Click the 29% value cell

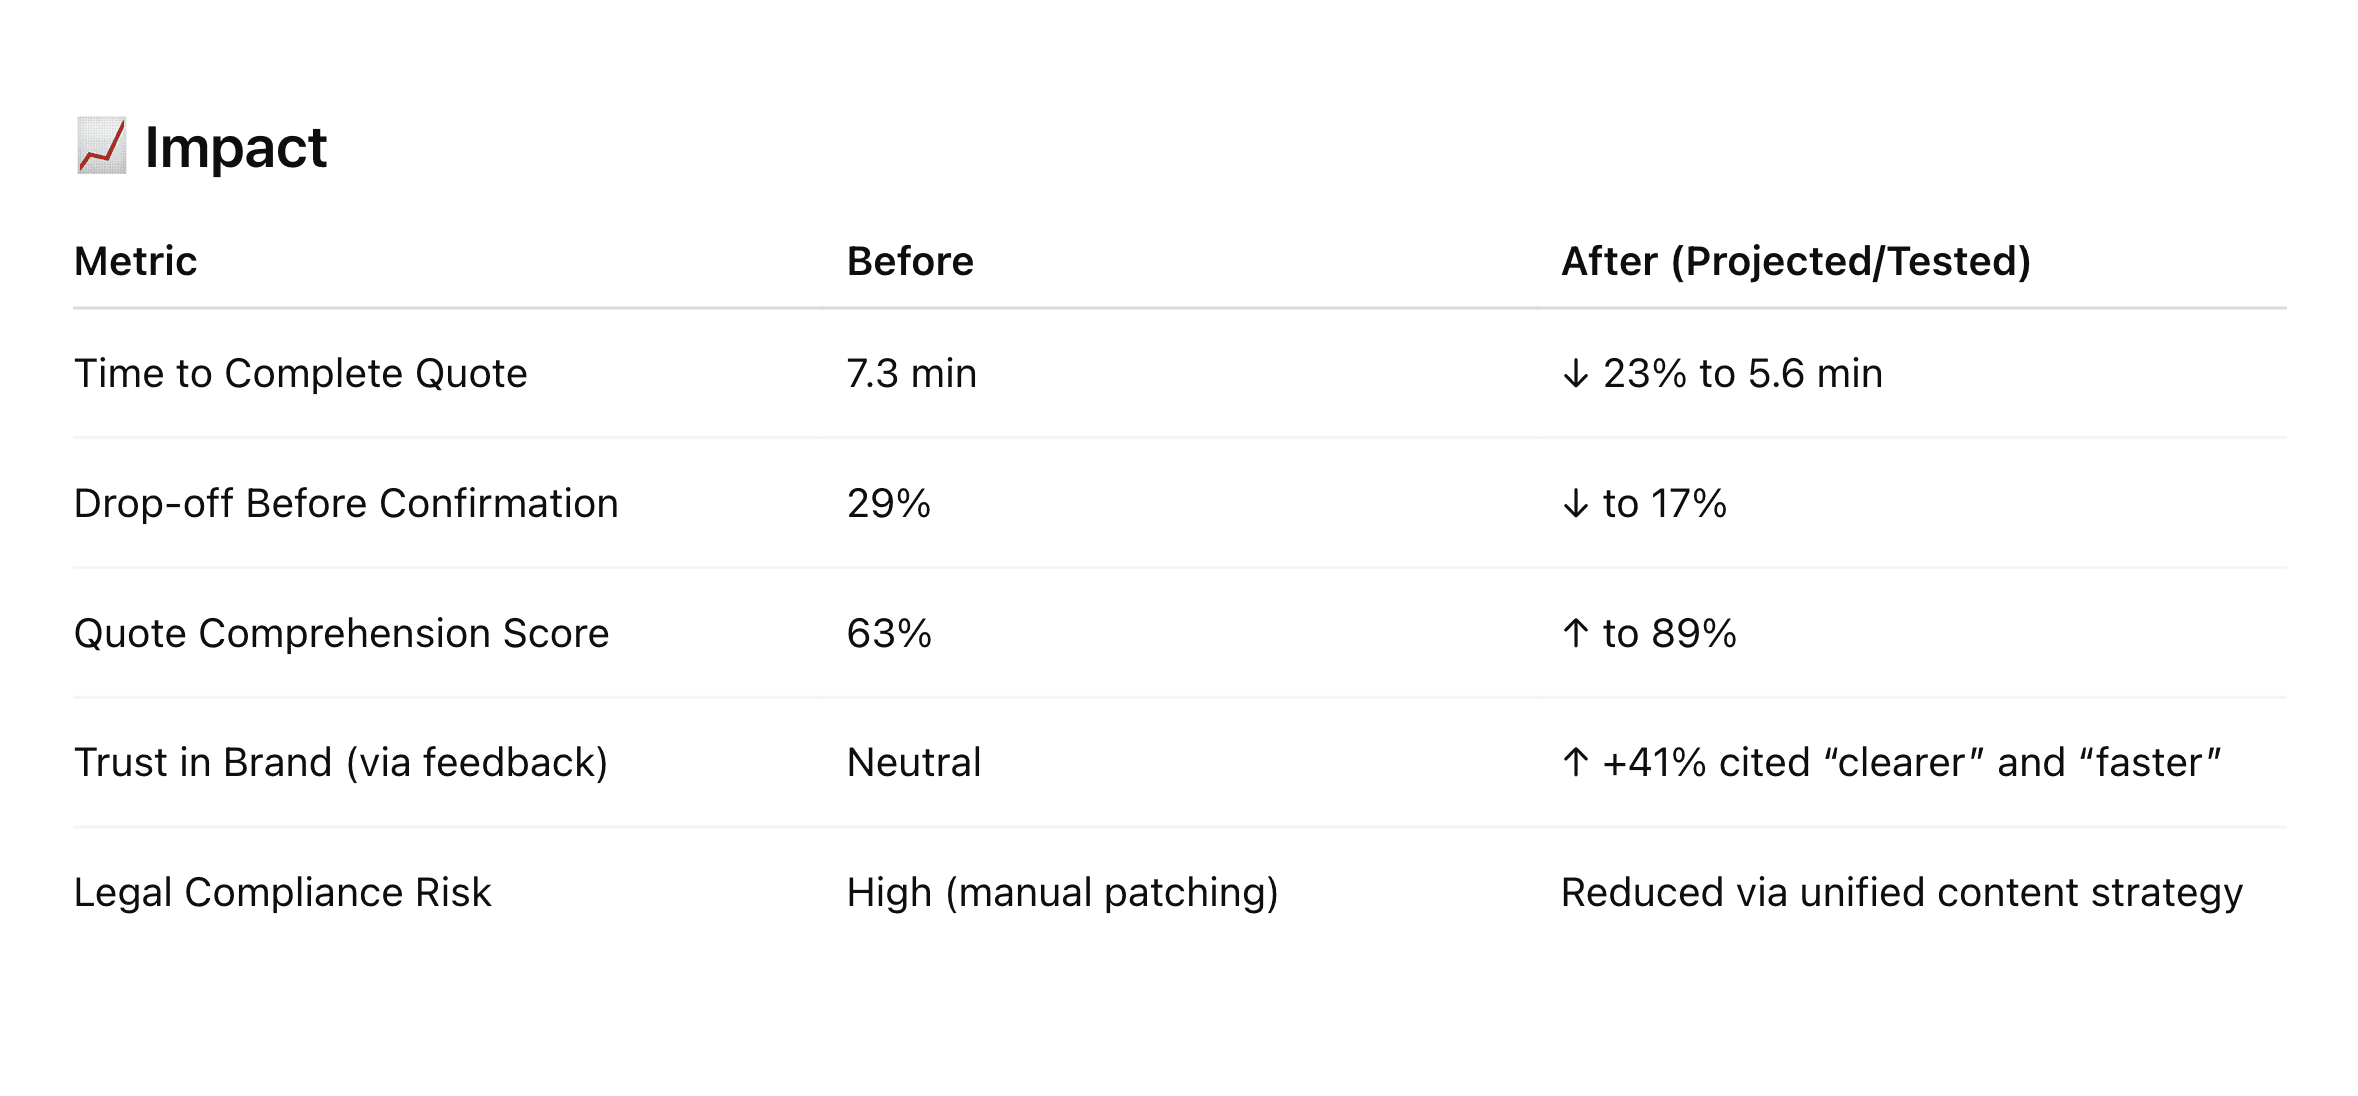(x=889, y=504)
